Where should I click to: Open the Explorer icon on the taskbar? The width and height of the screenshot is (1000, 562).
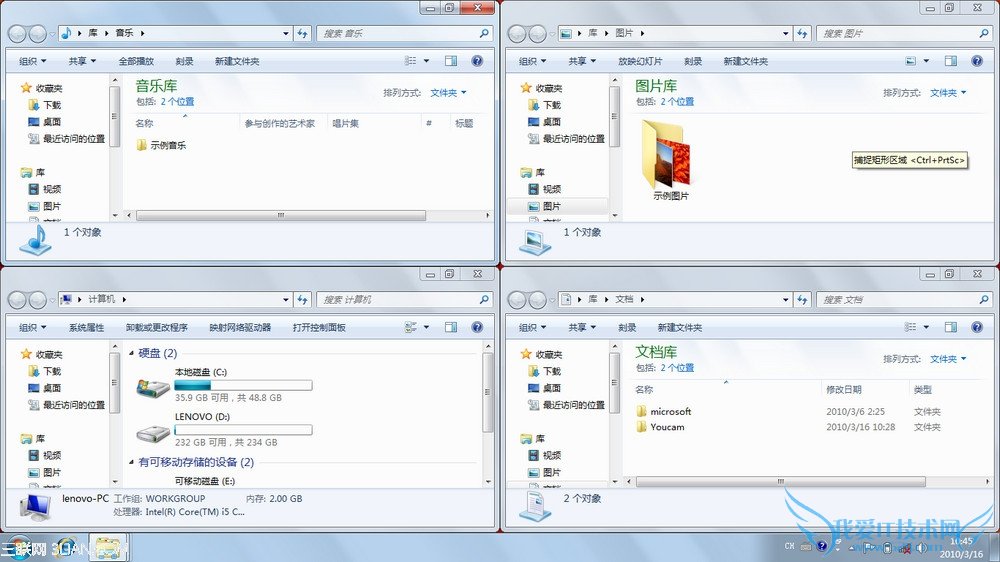[x=108, y=548]
